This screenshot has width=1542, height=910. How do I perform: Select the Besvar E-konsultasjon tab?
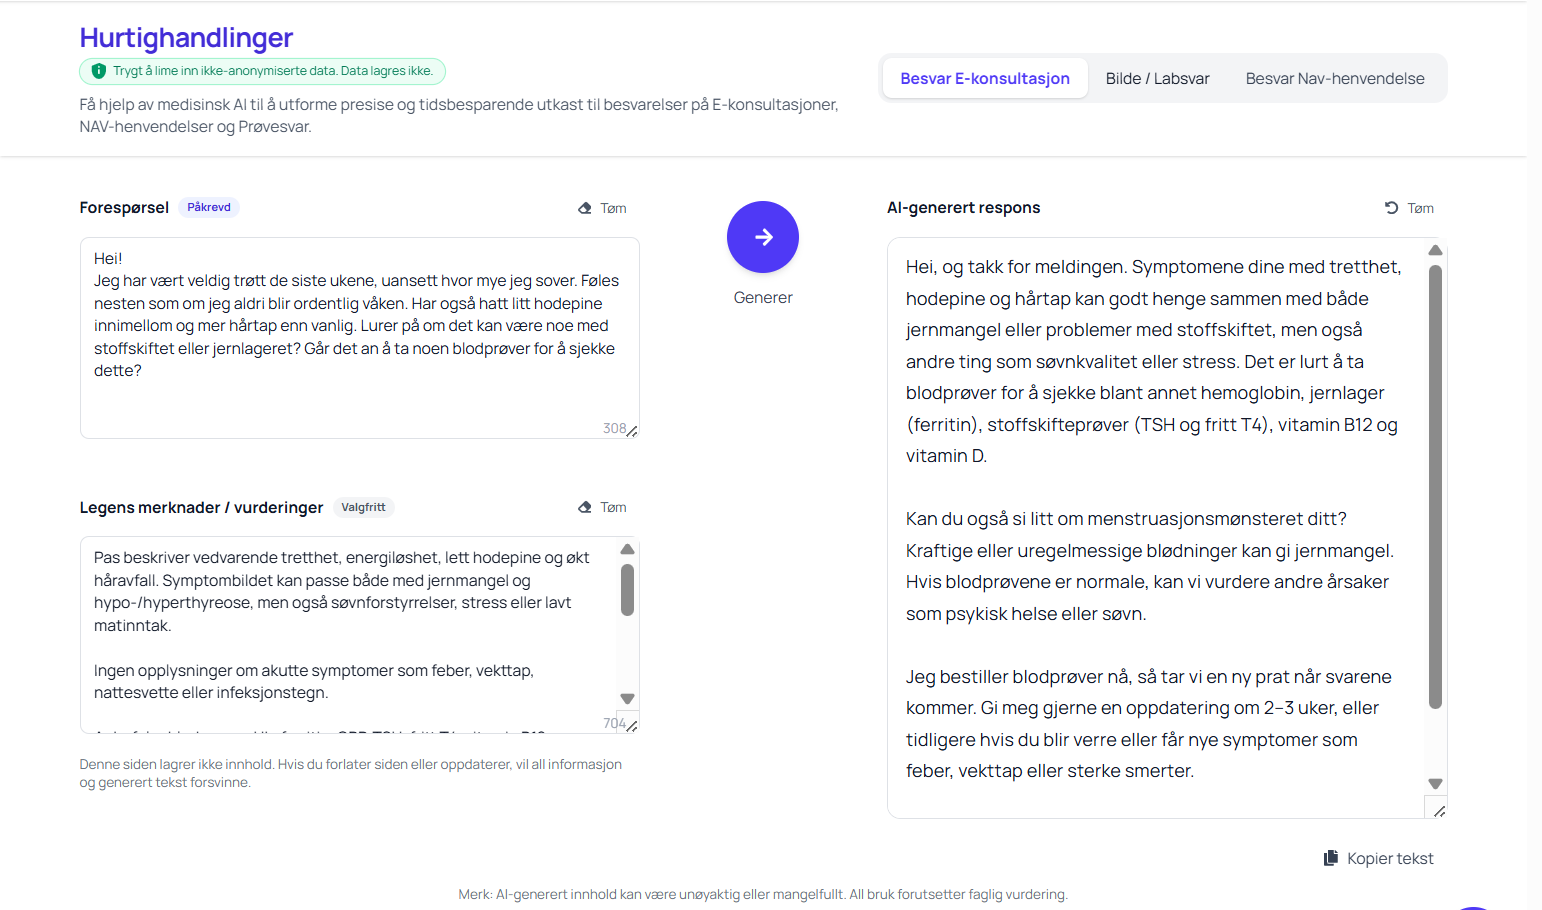point(984,78)
